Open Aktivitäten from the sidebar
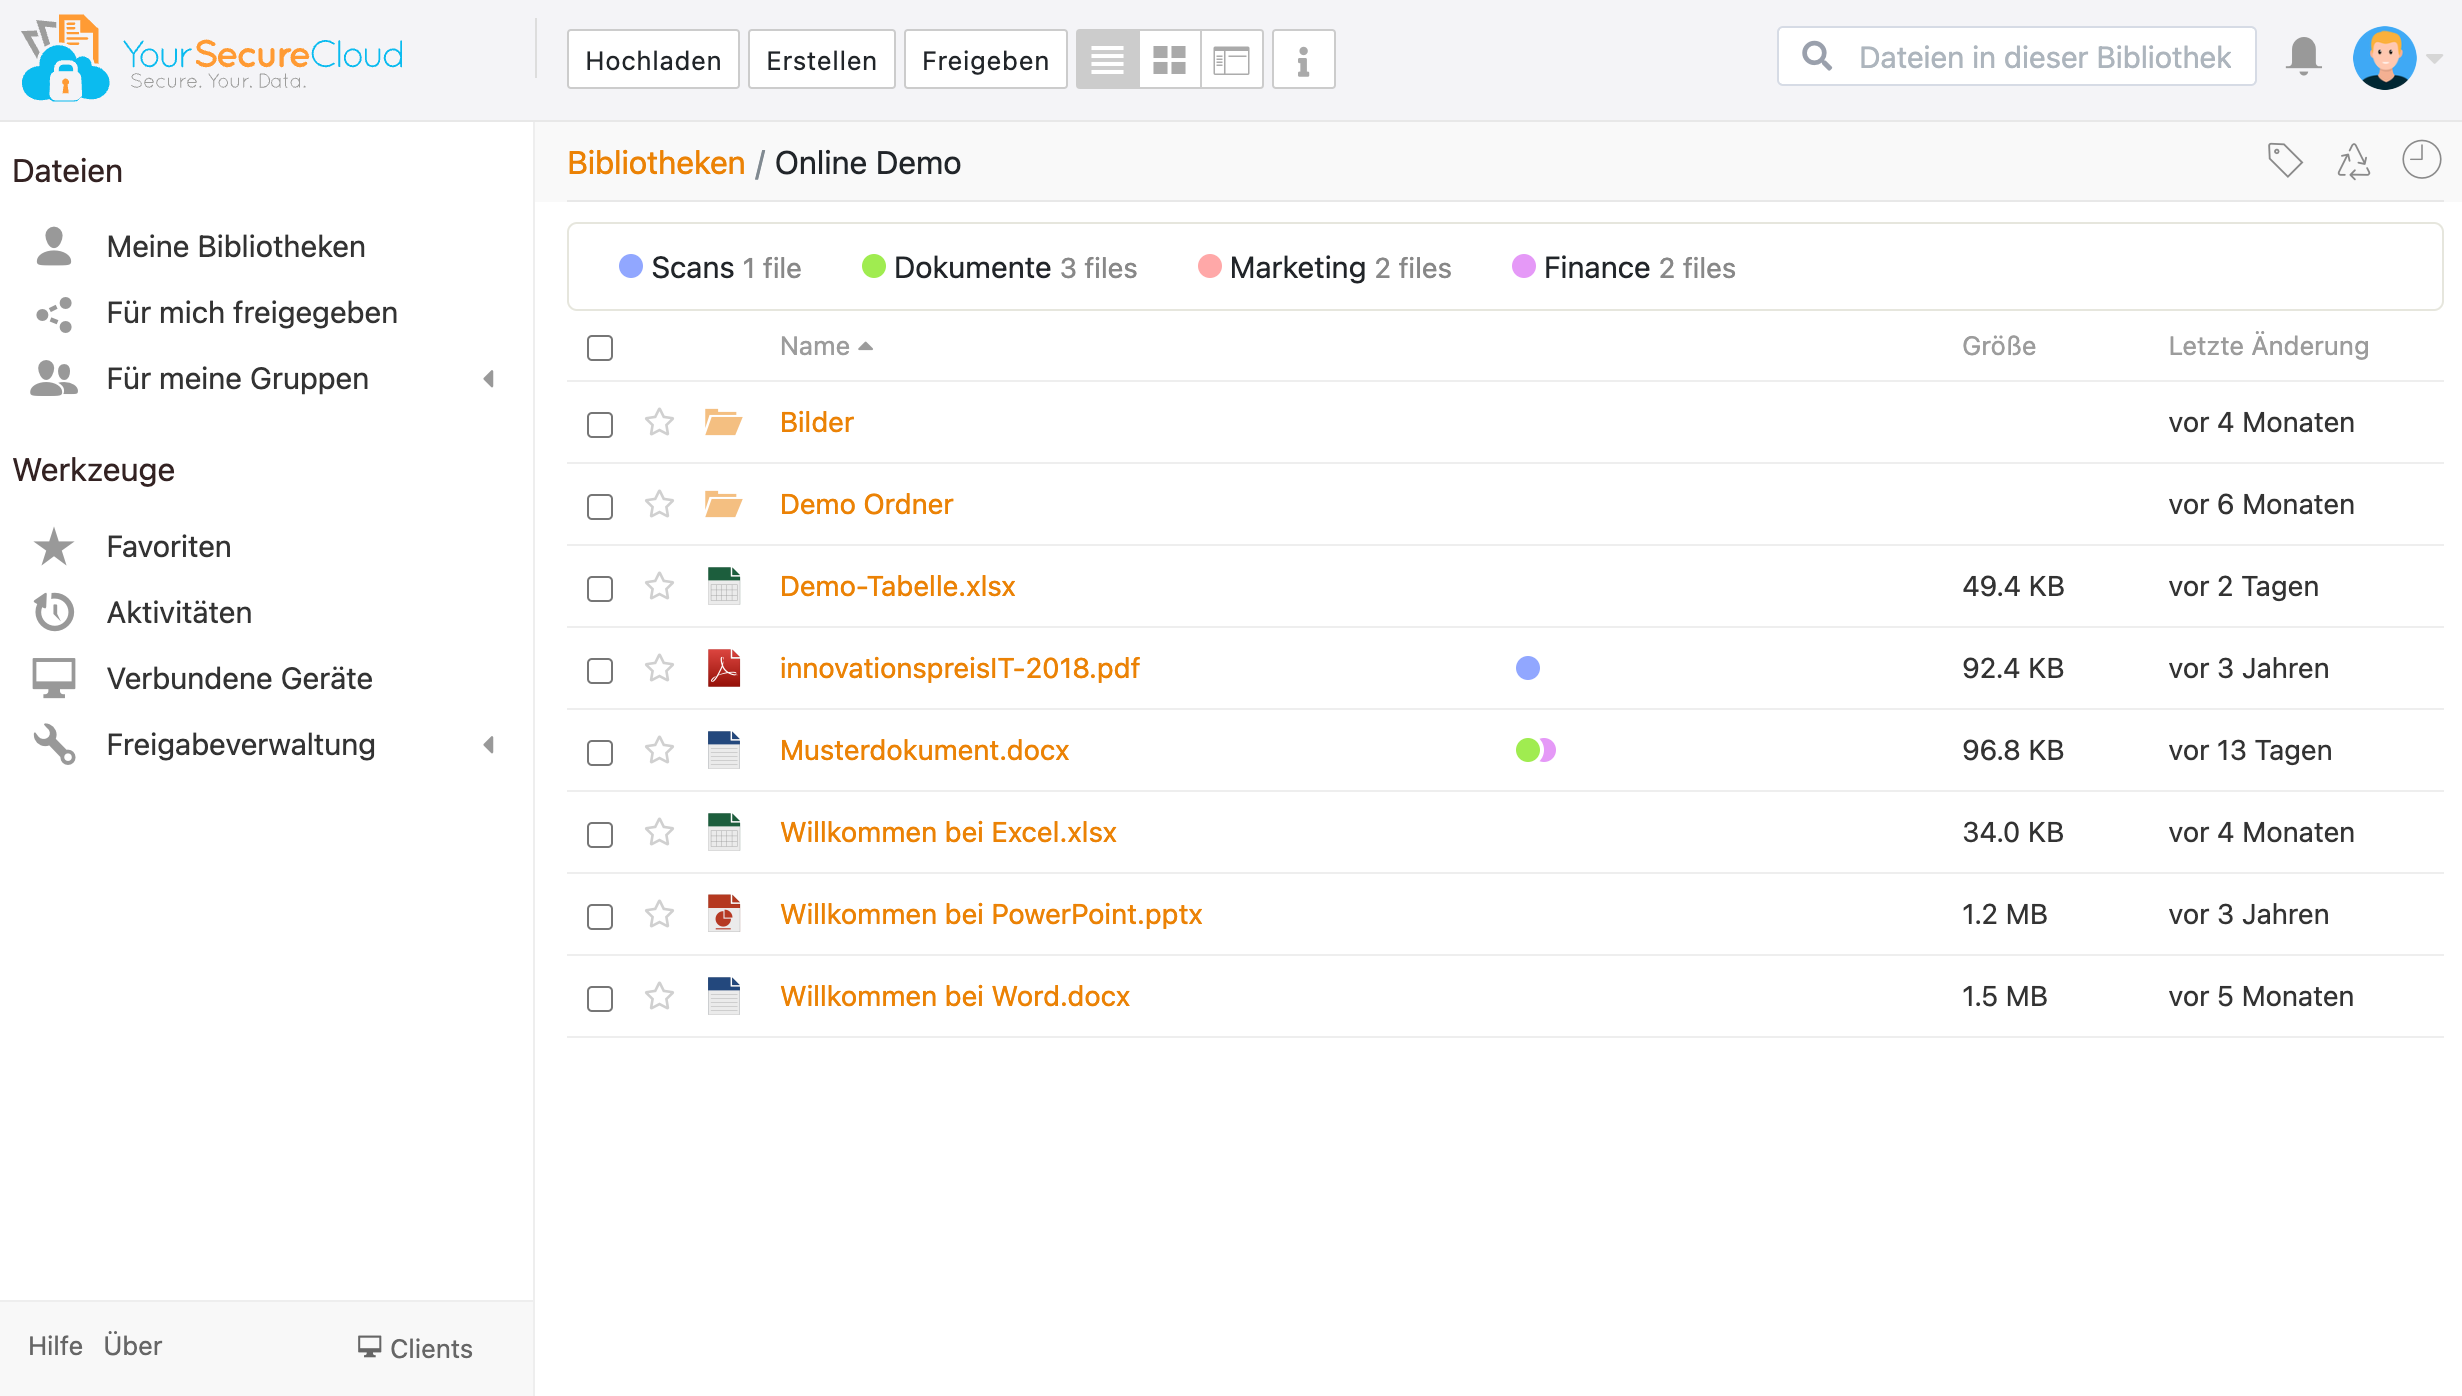The image size is (2462, 1396). [179, 612]
